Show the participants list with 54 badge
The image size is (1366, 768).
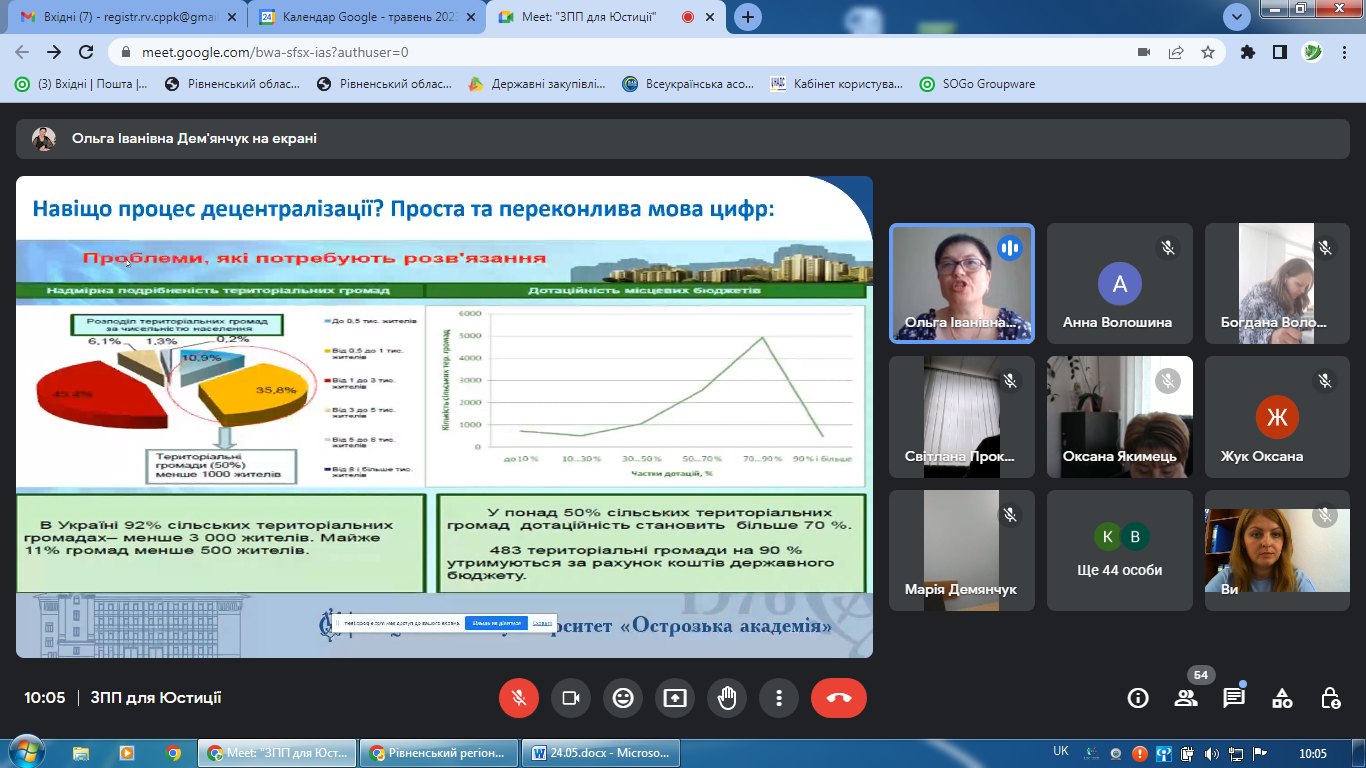point(1186,698)
